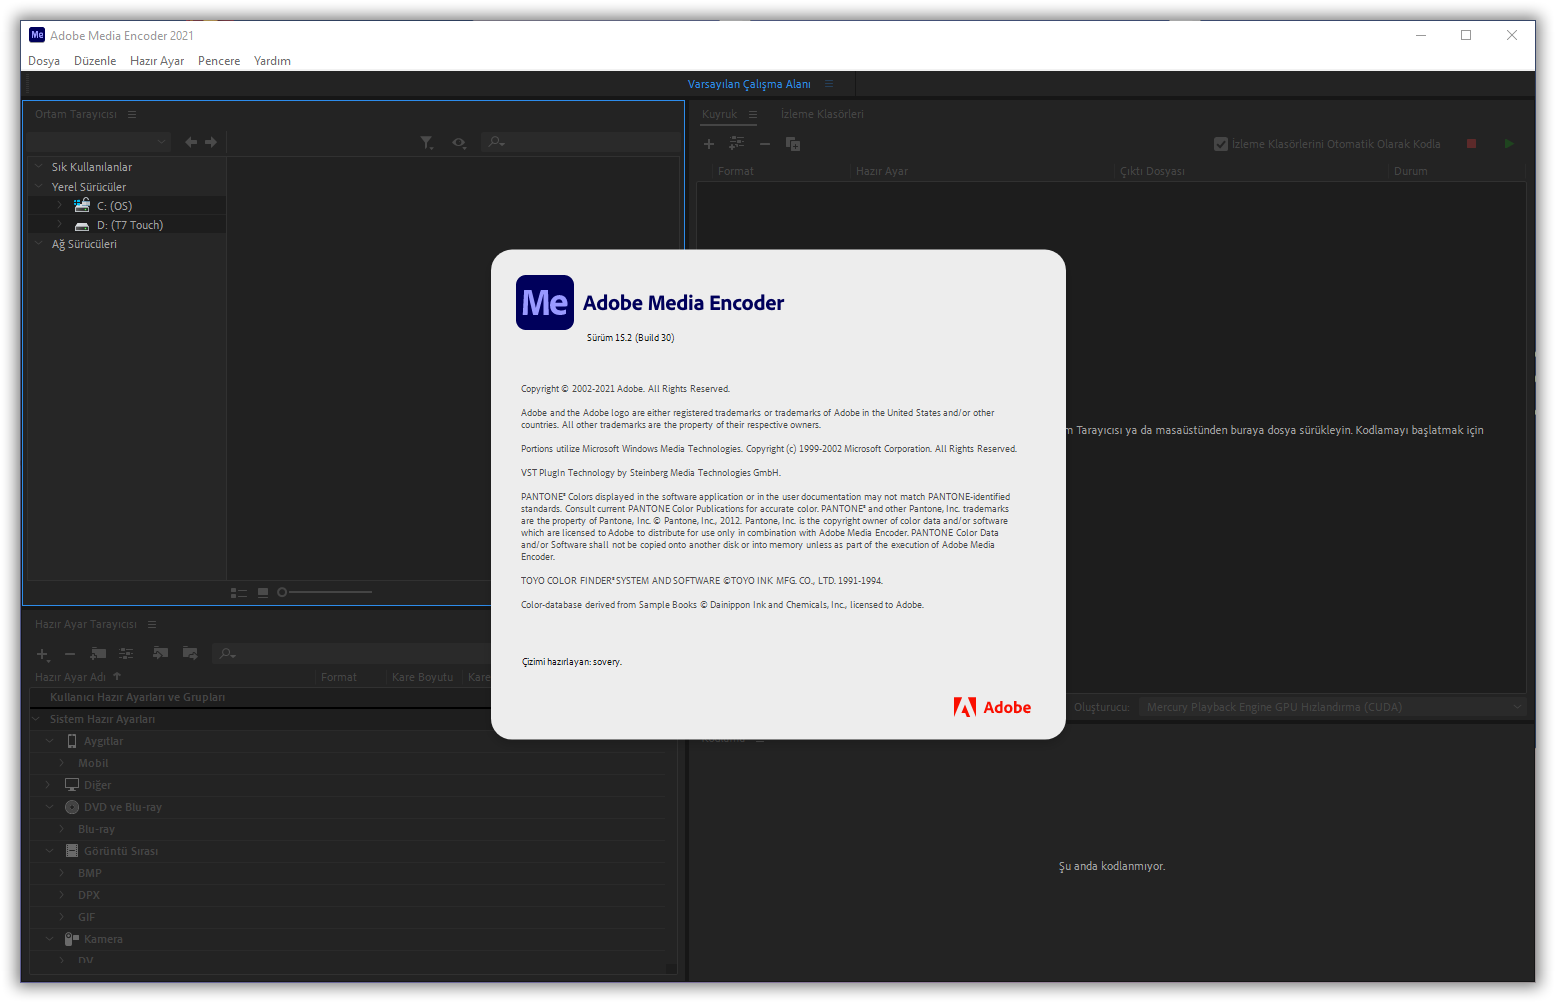Open the Dosya menu
The image size is (1556, 1003).
[44, 61]
